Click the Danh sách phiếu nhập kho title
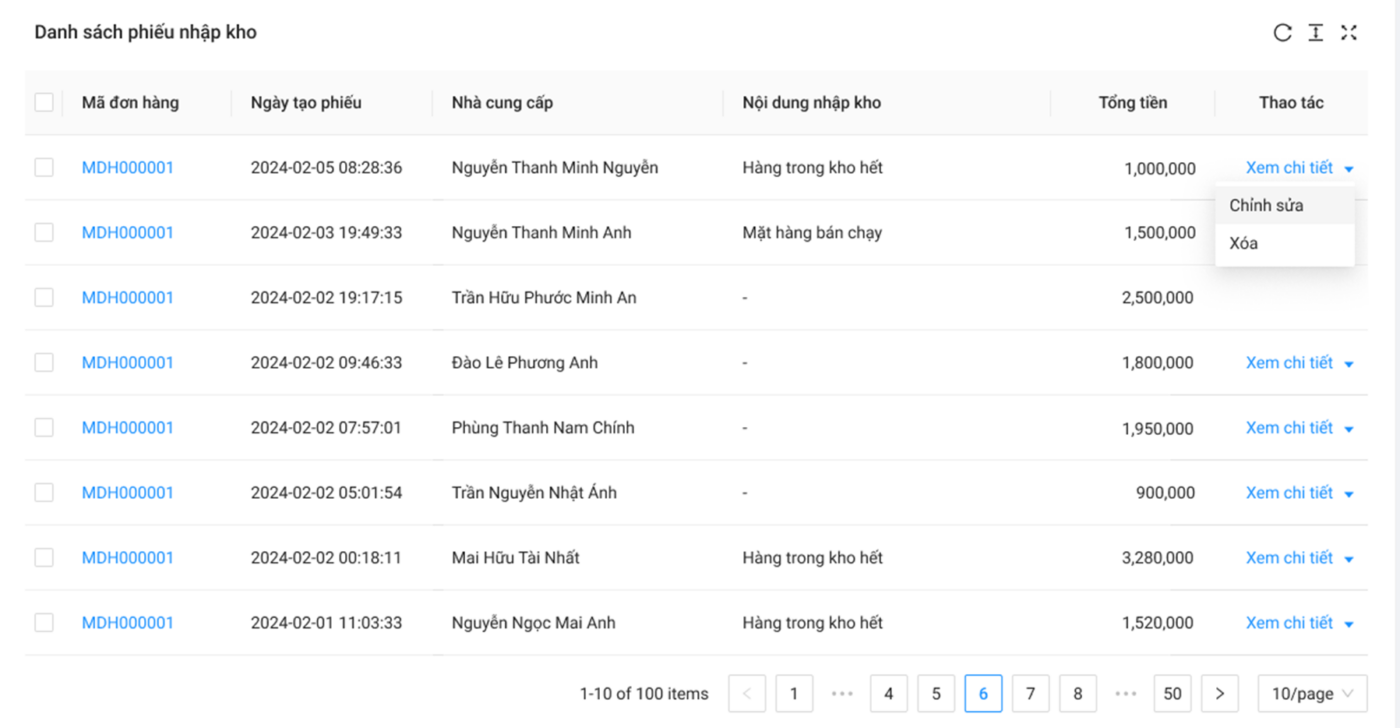 click(146, 32)
